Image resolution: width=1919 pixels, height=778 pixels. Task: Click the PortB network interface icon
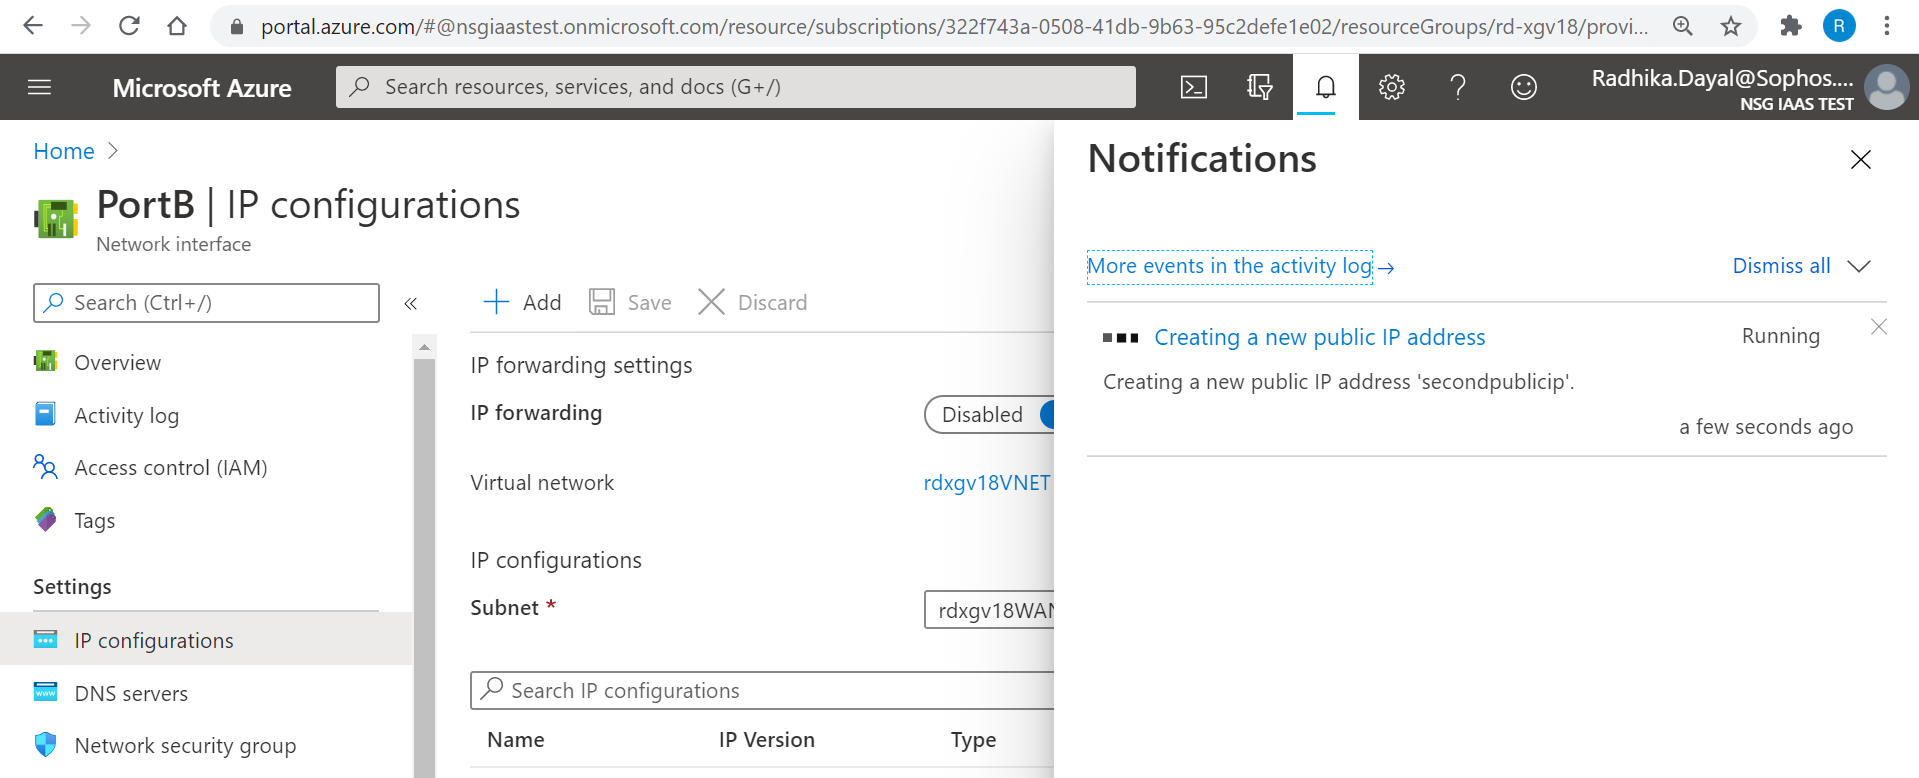[56, 219]
